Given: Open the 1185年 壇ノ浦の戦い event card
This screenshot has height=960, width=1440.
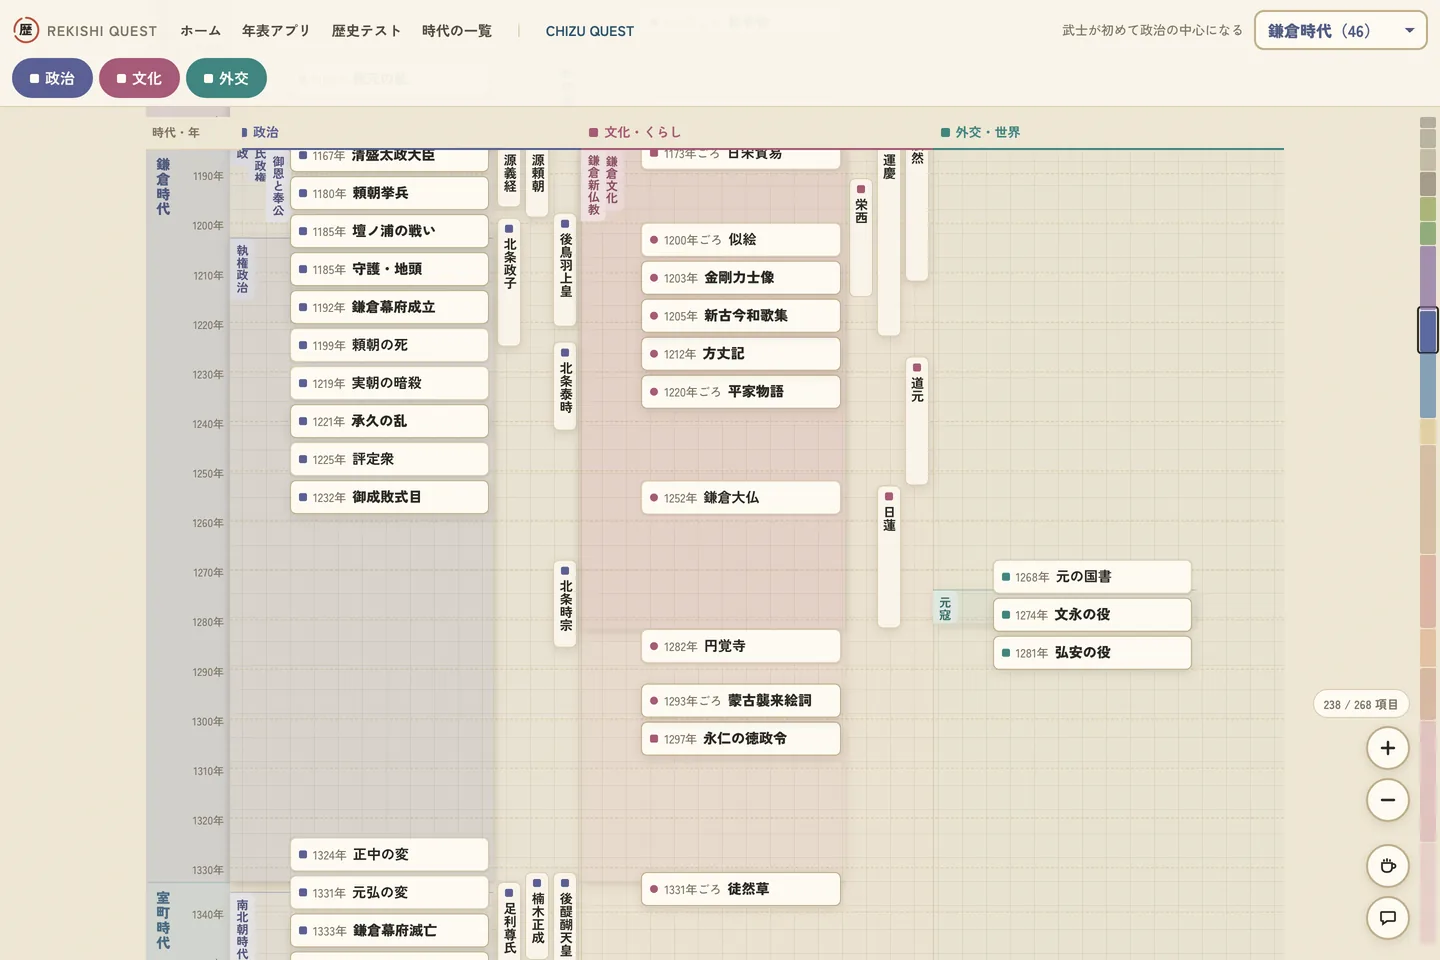Looking at the screenshot, I should click(389, 231).
